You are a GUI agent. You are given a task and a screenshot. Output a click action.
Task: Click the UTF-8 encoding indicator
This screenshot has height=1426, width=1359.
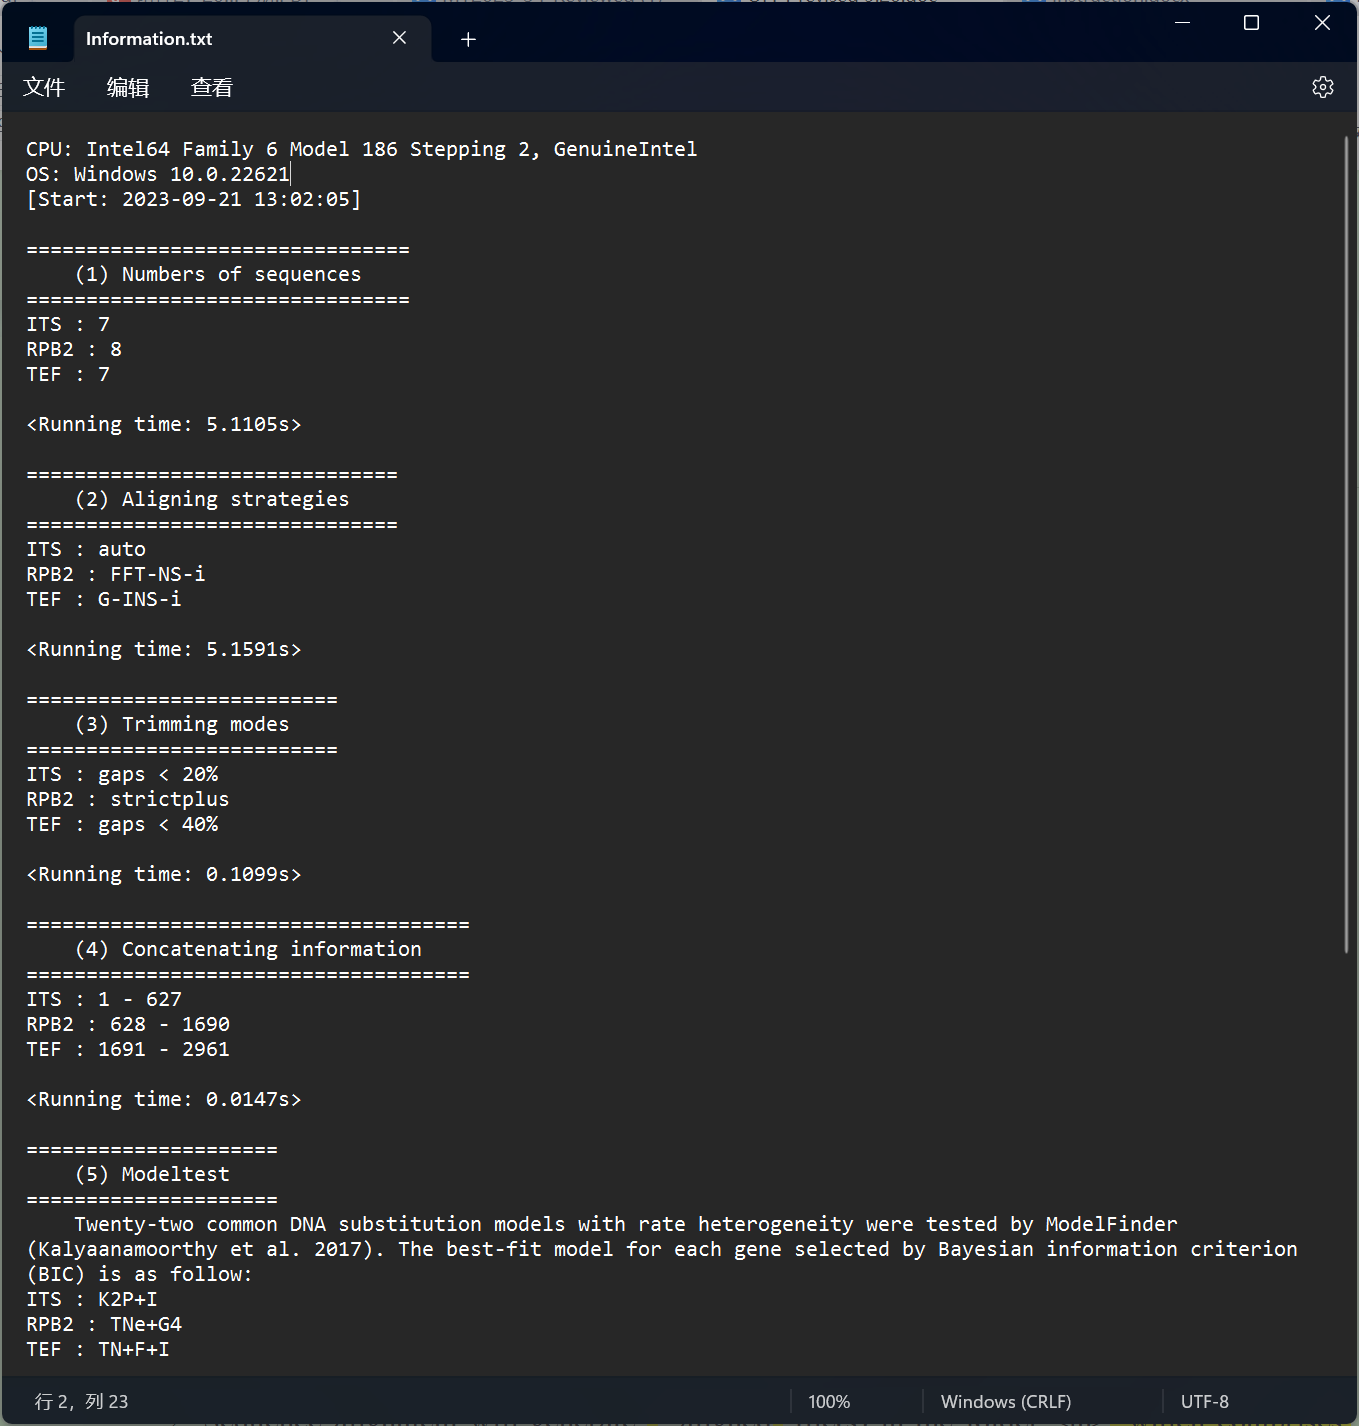[x=1204, y=1402]
